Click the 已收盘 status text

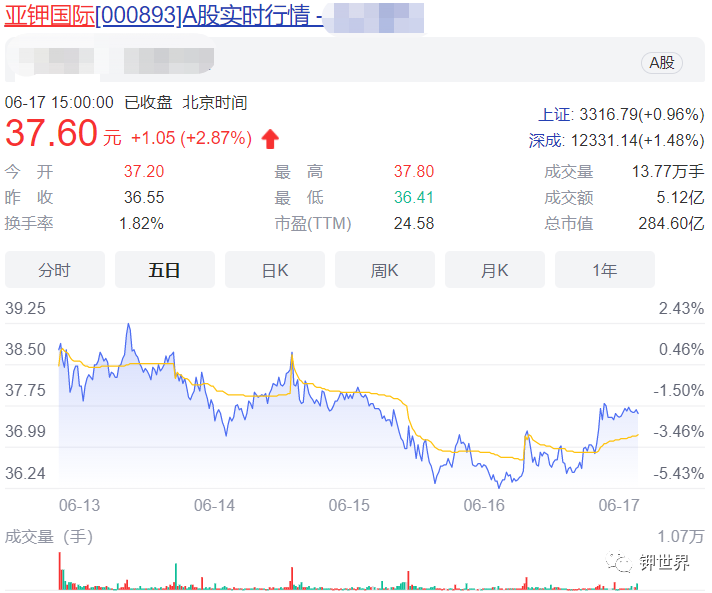148,103
